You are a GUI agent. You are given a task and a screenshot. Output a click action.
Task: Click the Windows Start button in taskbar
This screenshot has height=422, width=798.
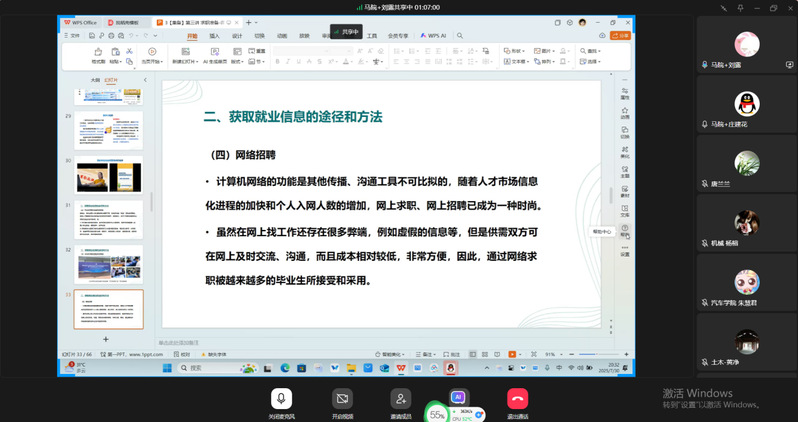(x=167, y=368)
